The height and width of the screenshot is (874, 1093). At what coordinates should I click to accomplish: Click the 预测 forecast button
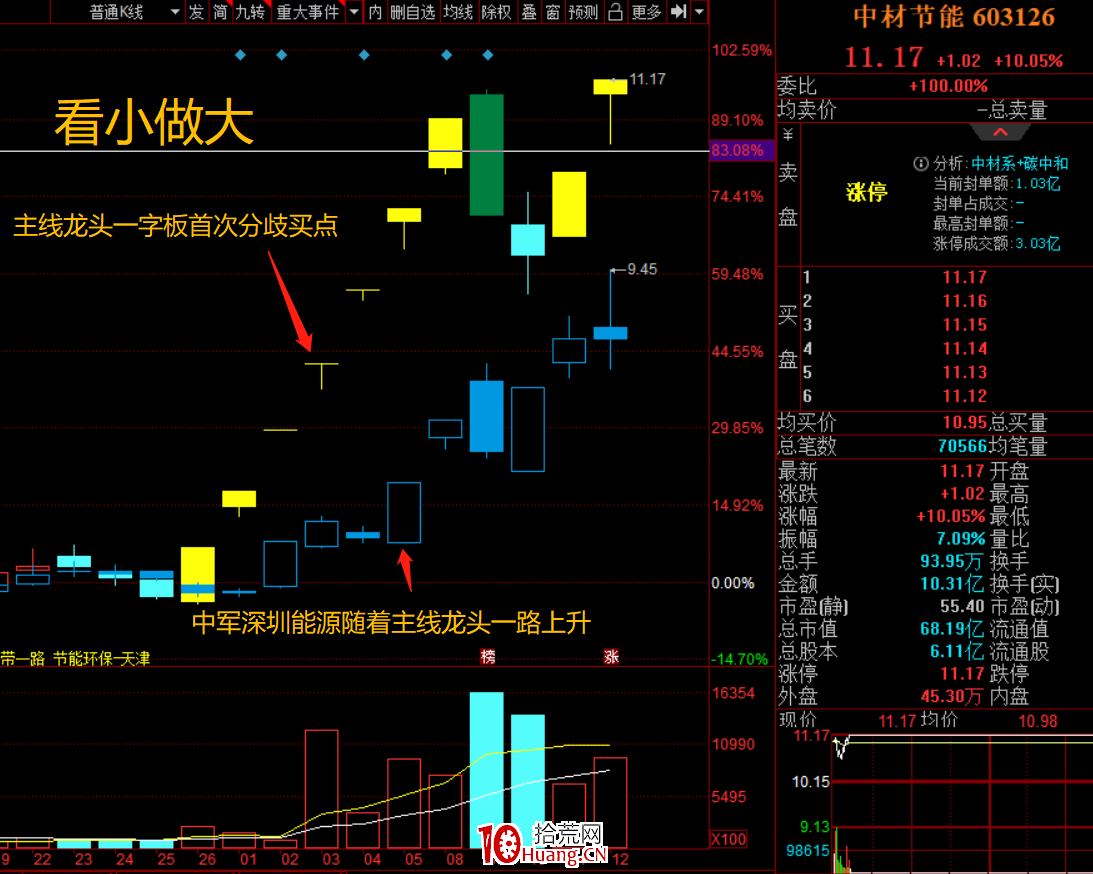coord(583,13)
